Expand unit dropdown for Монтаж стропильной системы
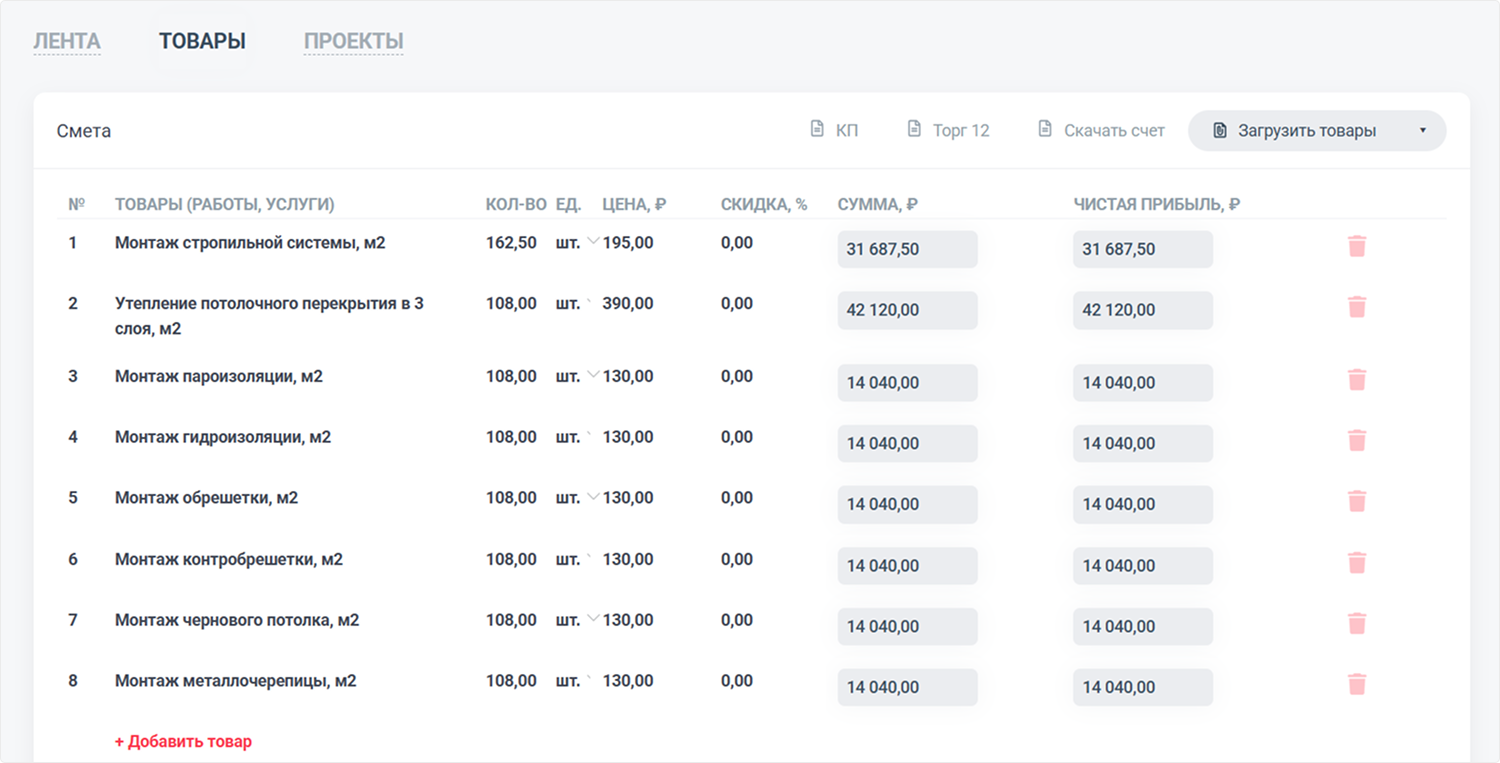1500x763 pixels. [592, 242]
